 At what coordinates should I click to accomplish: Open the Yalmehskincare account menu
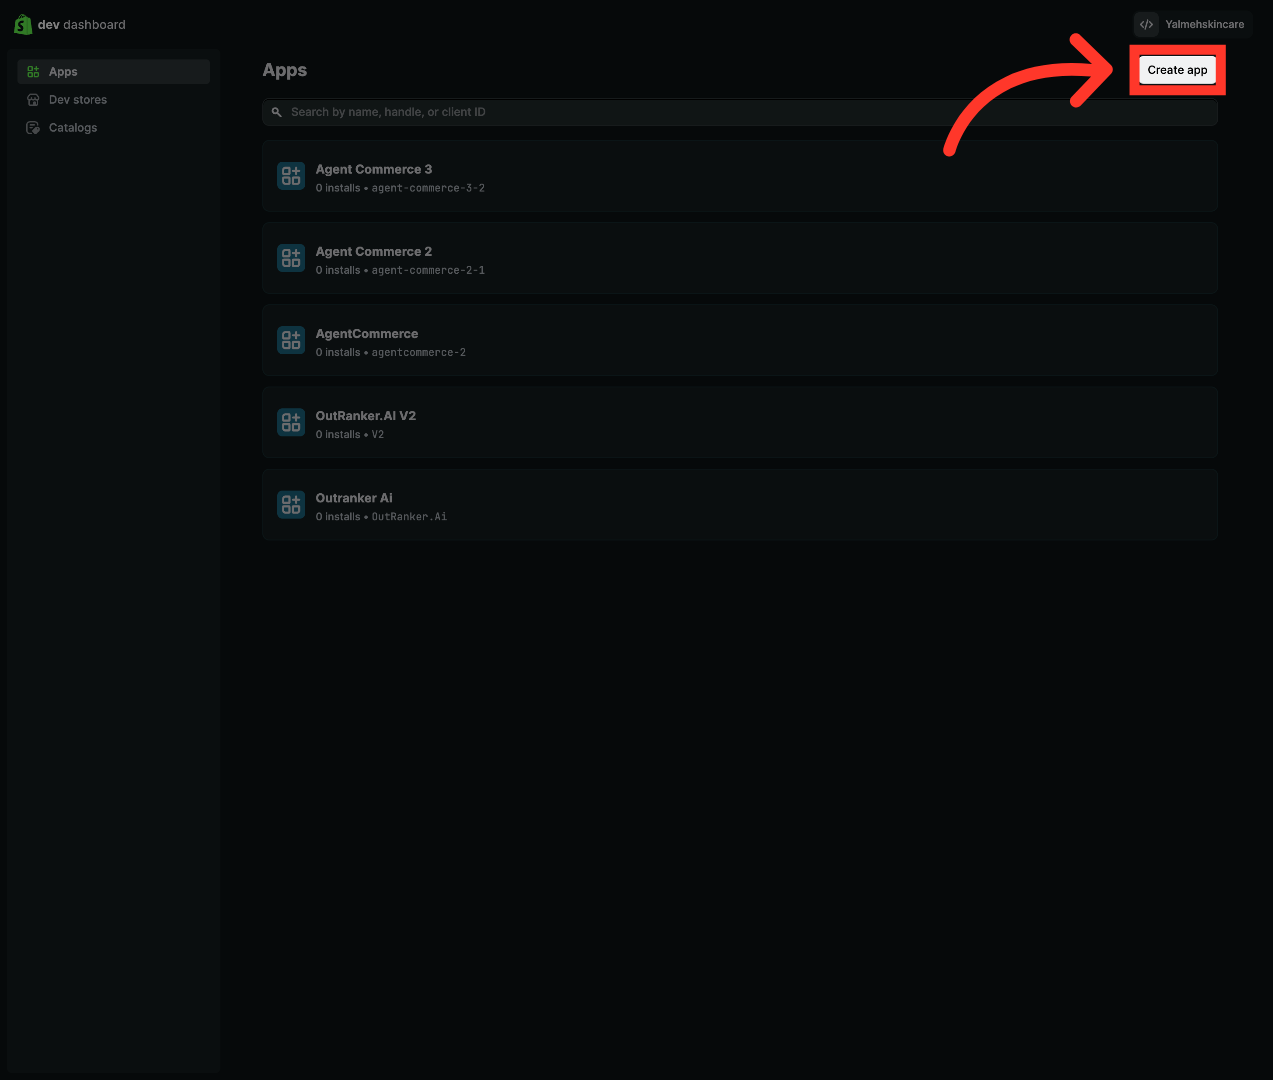coord(1192,24)
